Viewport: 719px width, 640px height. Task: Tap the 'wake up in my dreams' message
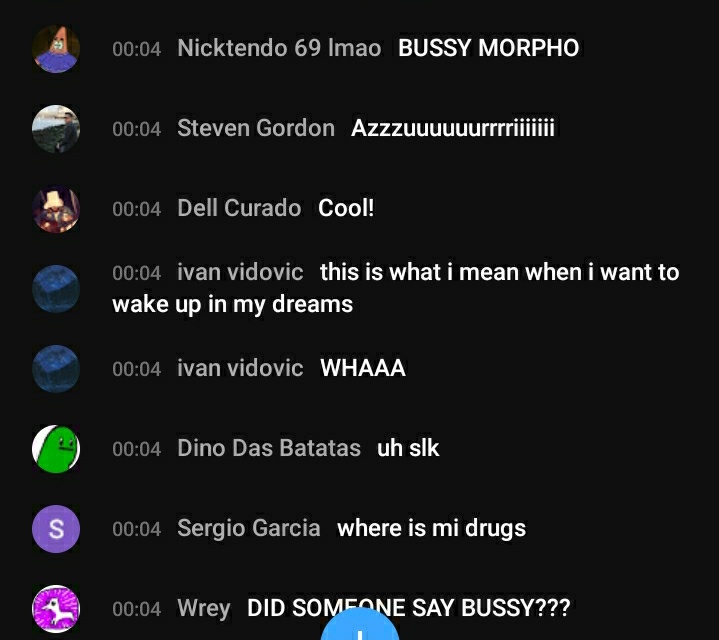[232, 304]
